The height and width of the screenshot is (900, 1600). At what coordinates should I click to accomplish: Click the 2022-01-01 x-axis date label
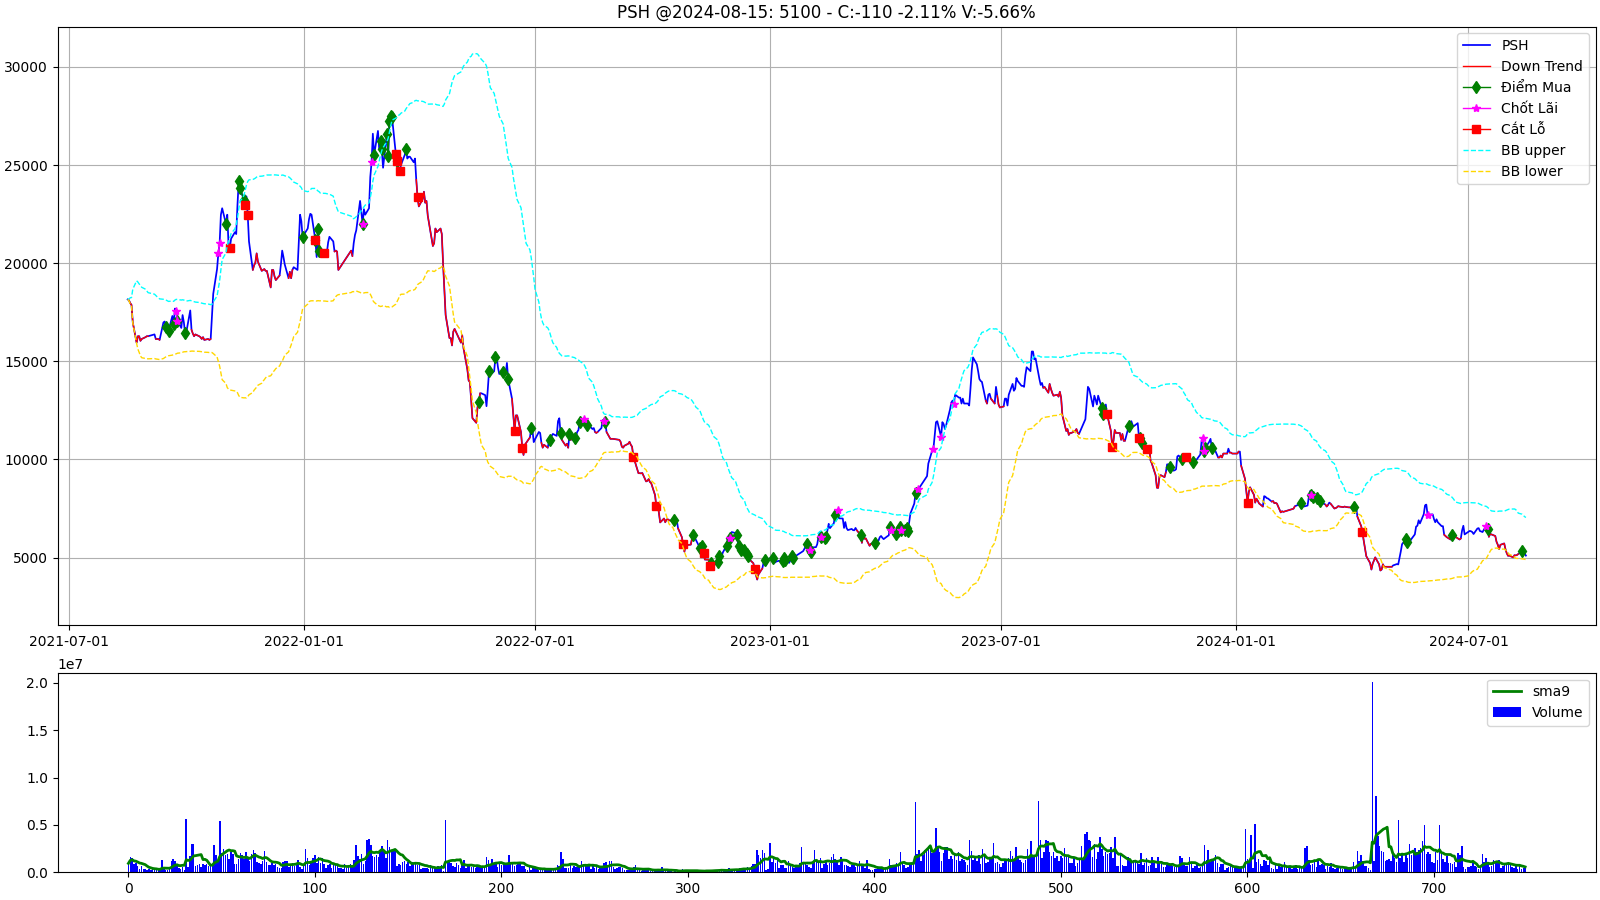pos(304,641)
